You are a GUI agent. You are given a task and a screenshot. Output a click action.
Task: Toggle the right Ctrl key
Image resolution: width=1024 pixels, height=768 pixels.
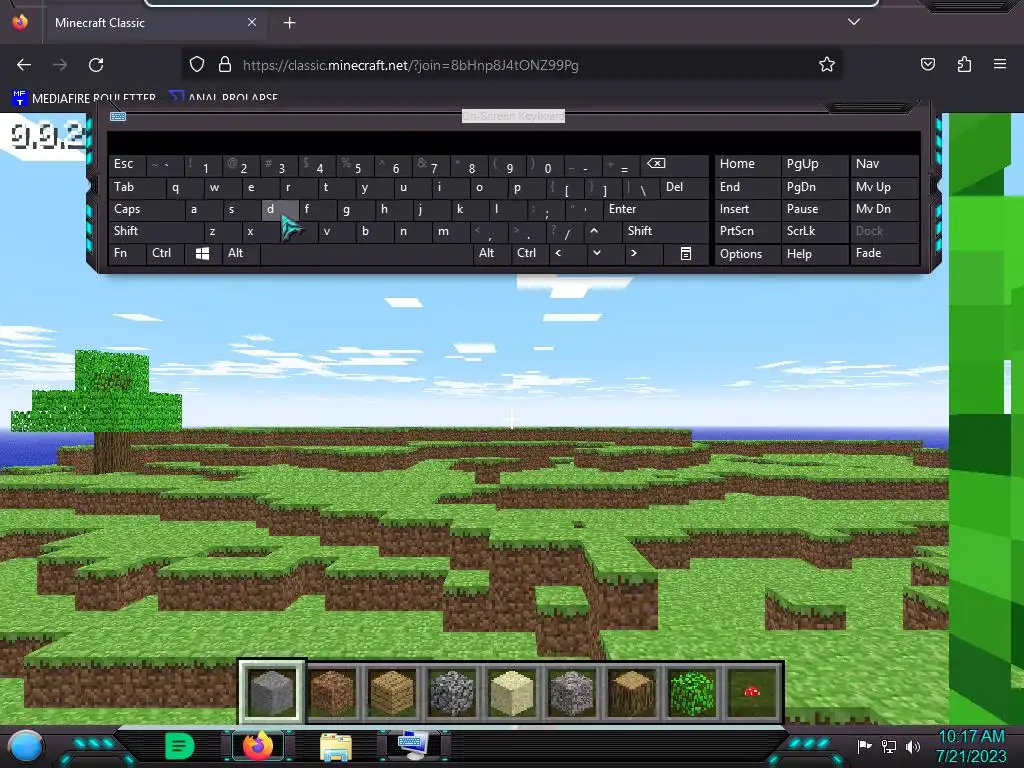click(x=530, y=253)
